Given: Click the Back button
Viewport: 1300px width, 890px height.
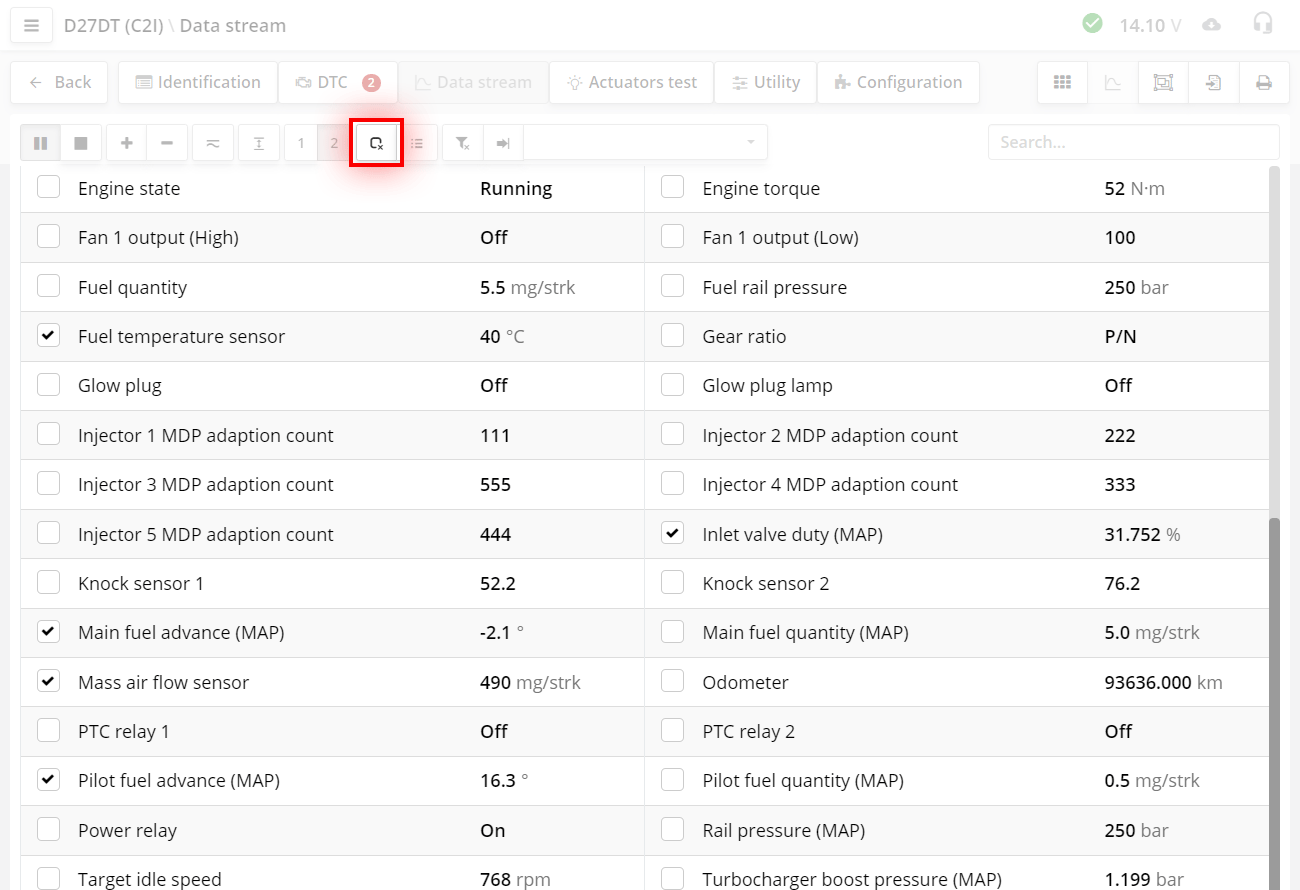Looking at the screenshot, I should pos(59,82).
